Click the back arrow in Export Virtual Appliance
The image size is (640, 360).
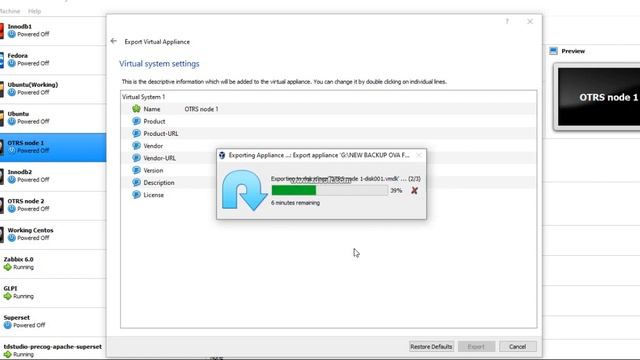(113, 41)
